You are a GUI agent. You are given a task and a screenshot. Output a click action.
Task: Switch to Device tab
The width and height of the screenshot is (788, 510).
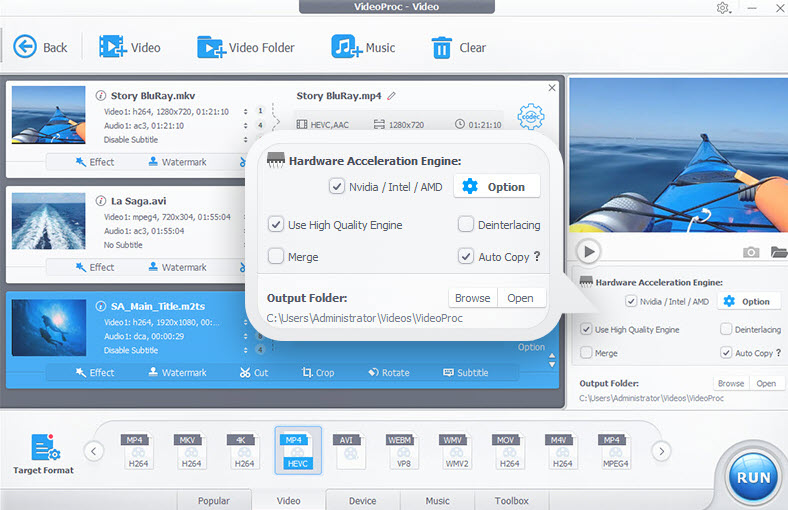tap(363, 500)
